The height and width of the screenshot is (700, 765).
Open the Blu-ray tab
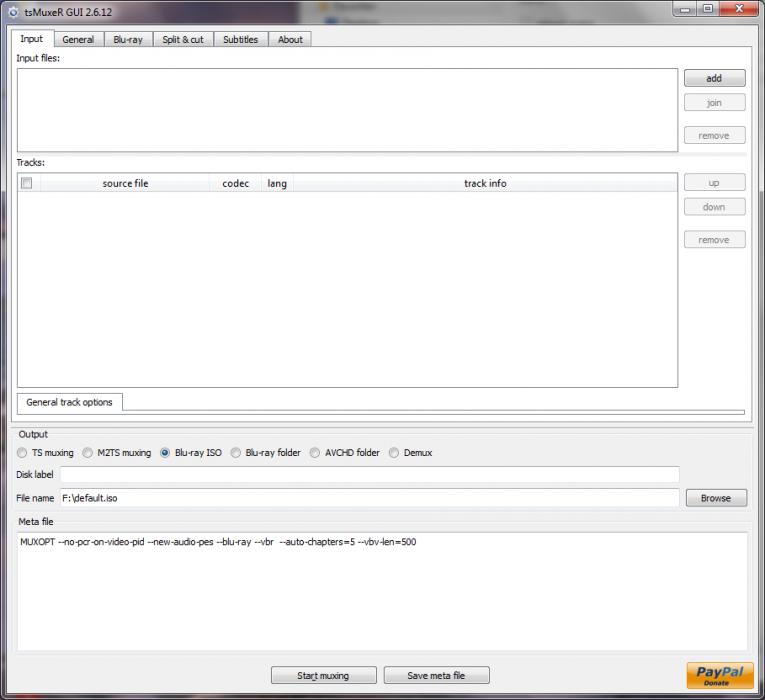128,40
